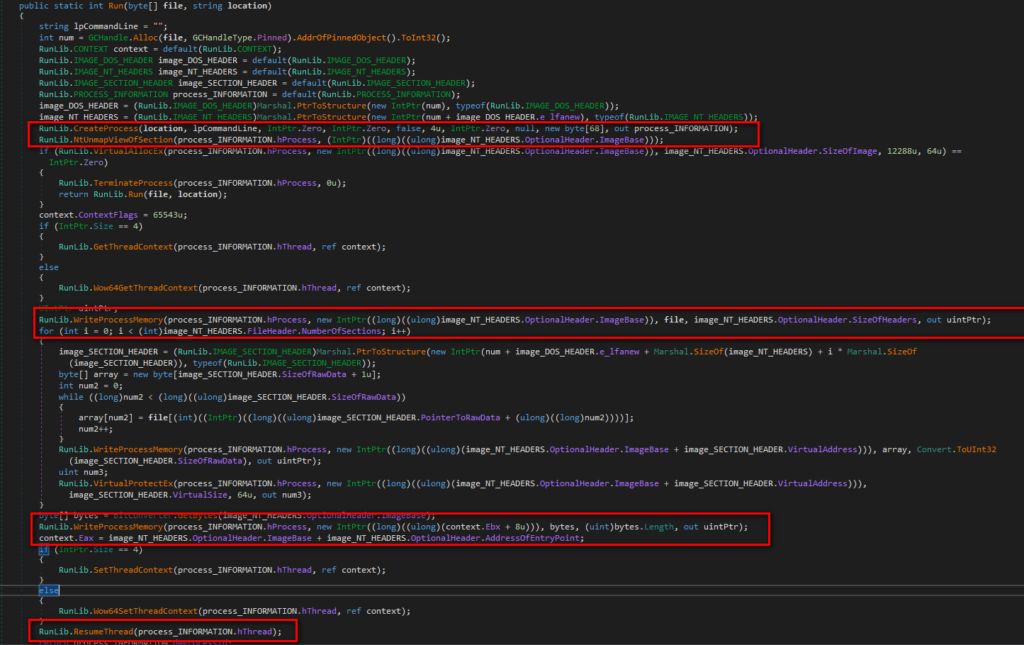Click the GCHandle.Alloc method call
This screenshot has width=1024, height=645.
pos(123,38)
